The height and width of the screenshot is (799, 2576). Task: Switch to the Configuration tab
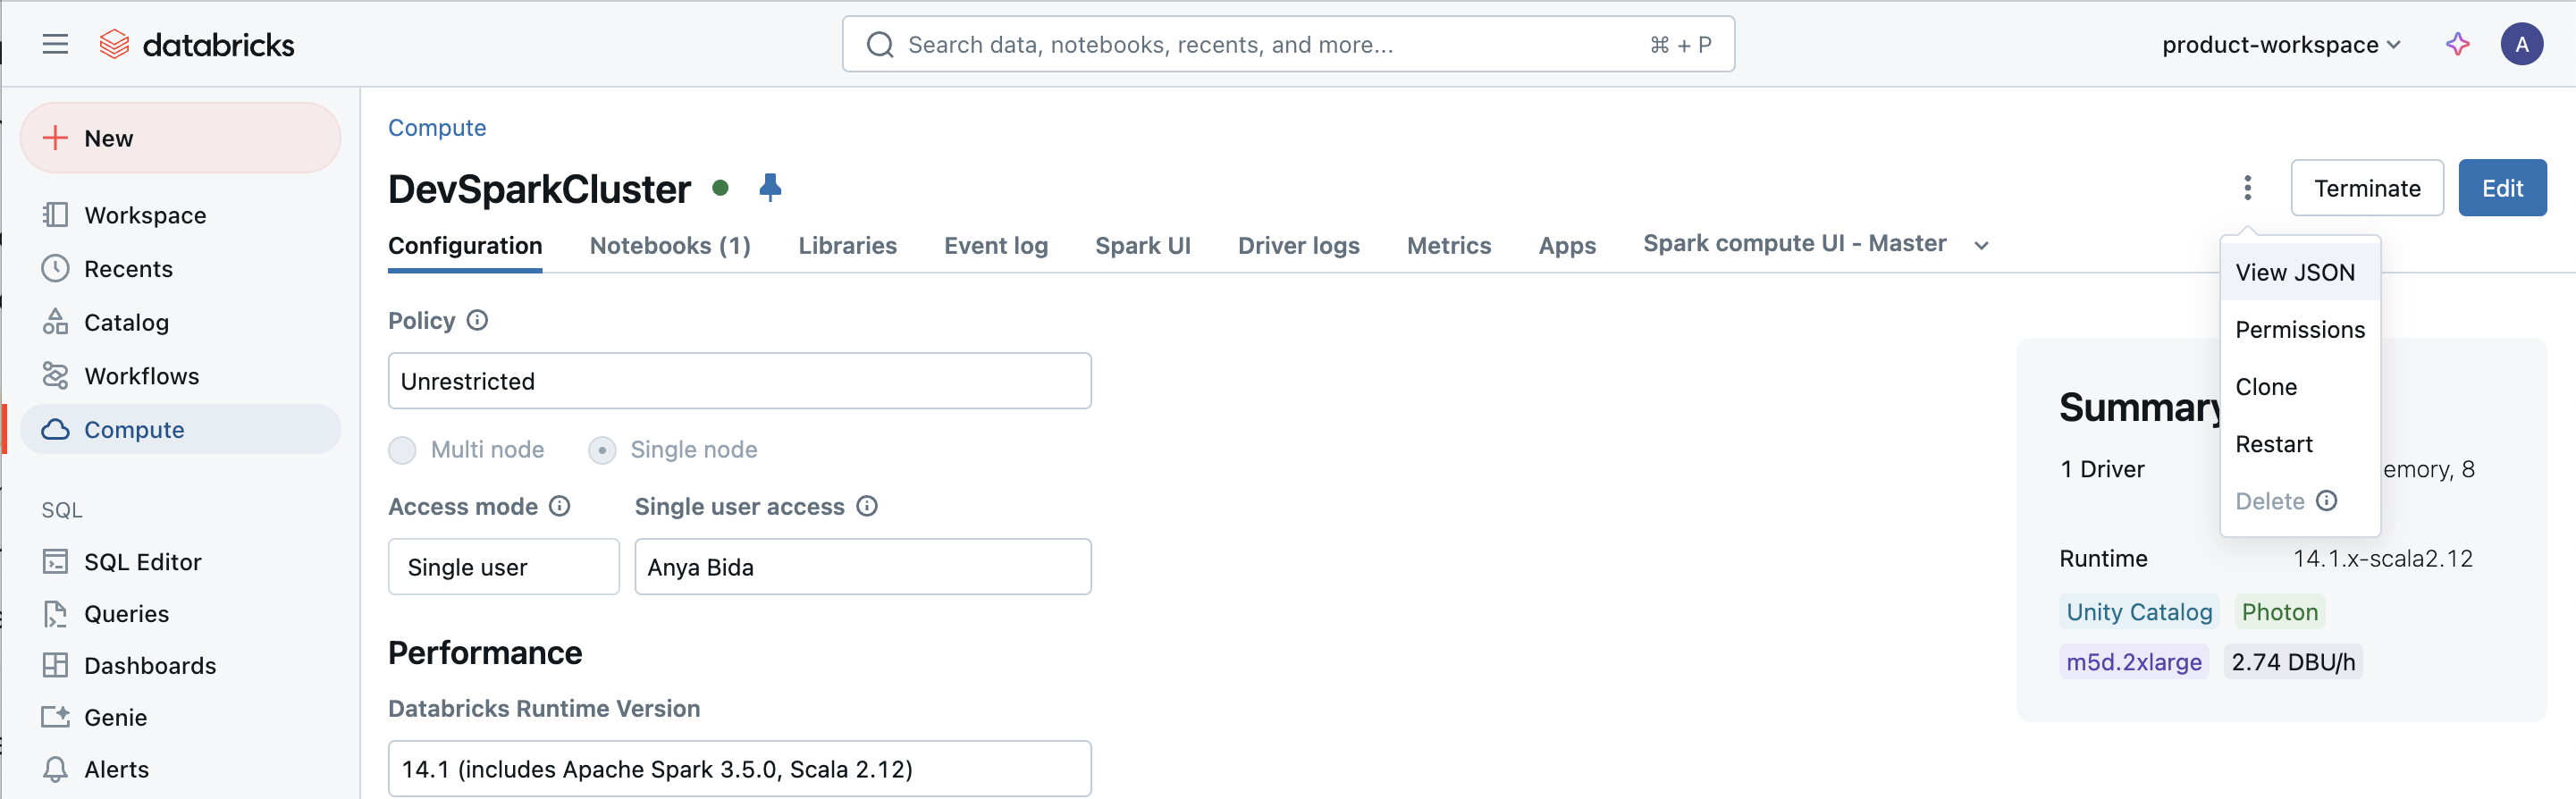tap(465, 245)
